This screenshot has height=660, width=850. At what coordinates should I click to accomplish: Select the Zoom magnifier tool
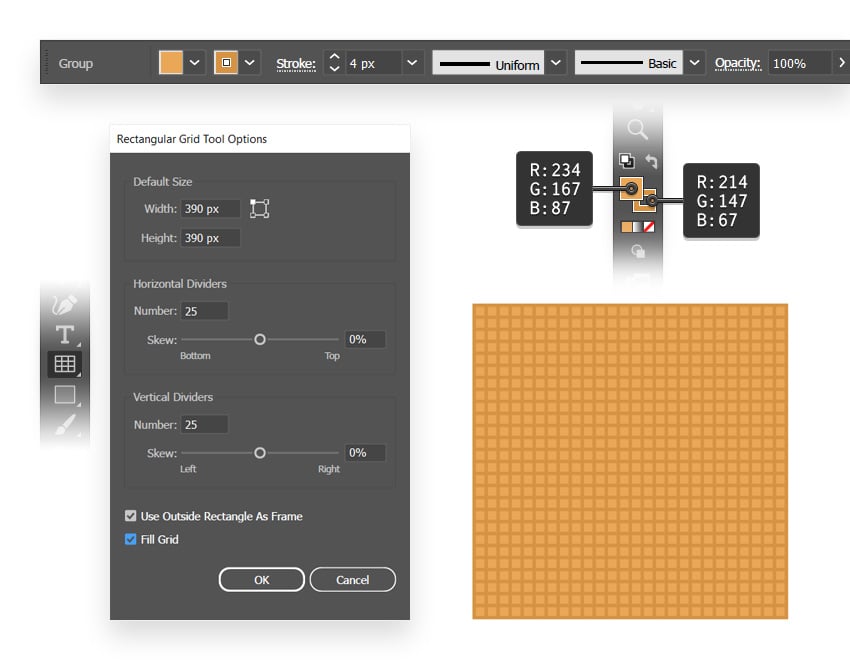coord(638,130)
